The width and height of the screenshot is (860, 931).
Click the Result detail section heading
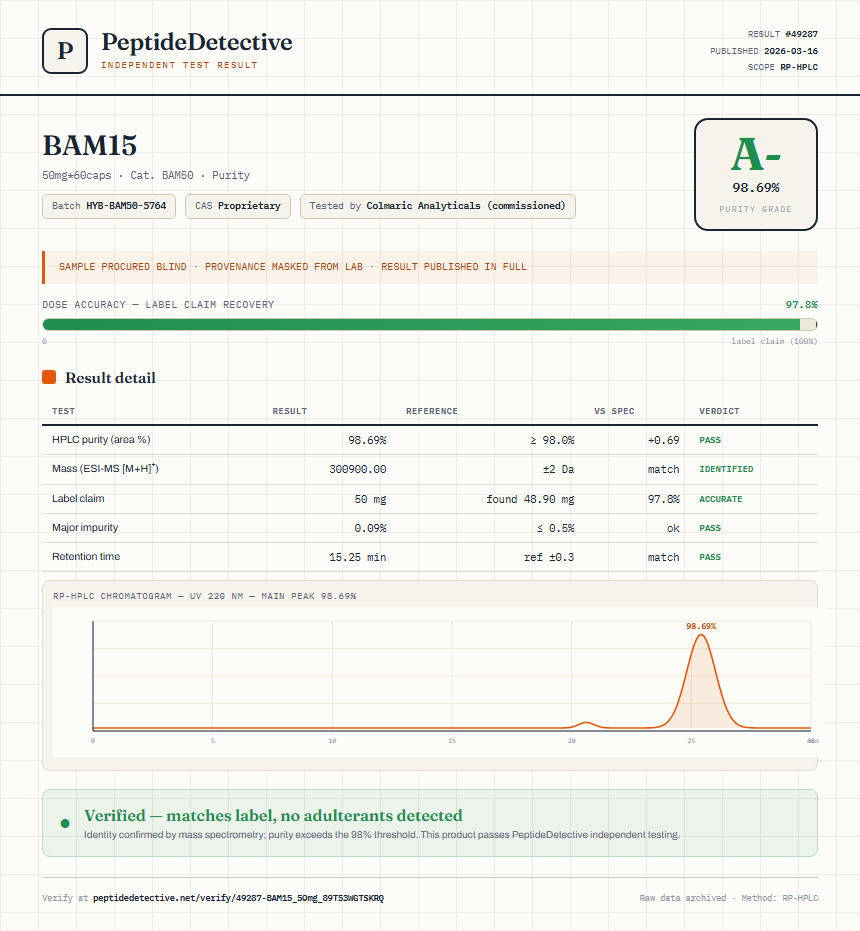tap(110, 378)
